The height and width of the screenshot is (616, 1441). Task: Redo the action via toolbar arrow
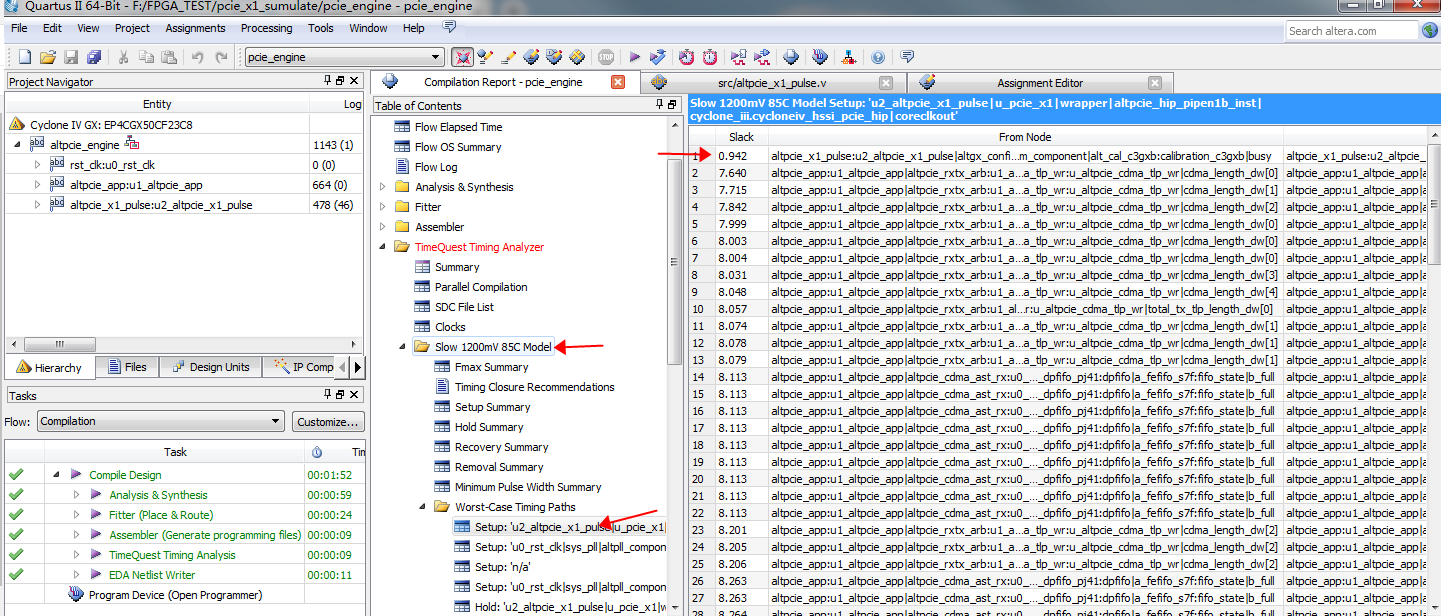point(221,57)
